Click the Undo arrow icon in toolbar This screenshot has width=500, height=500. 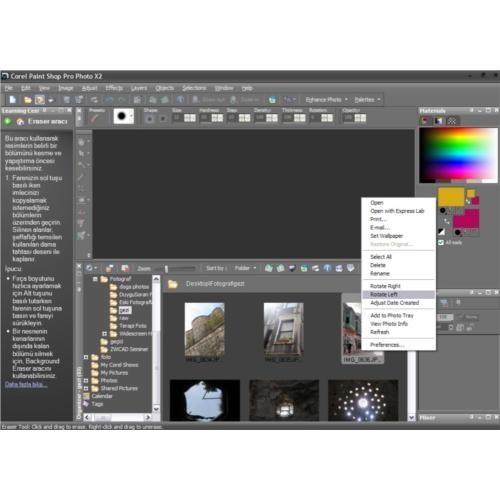click(109, 100)
